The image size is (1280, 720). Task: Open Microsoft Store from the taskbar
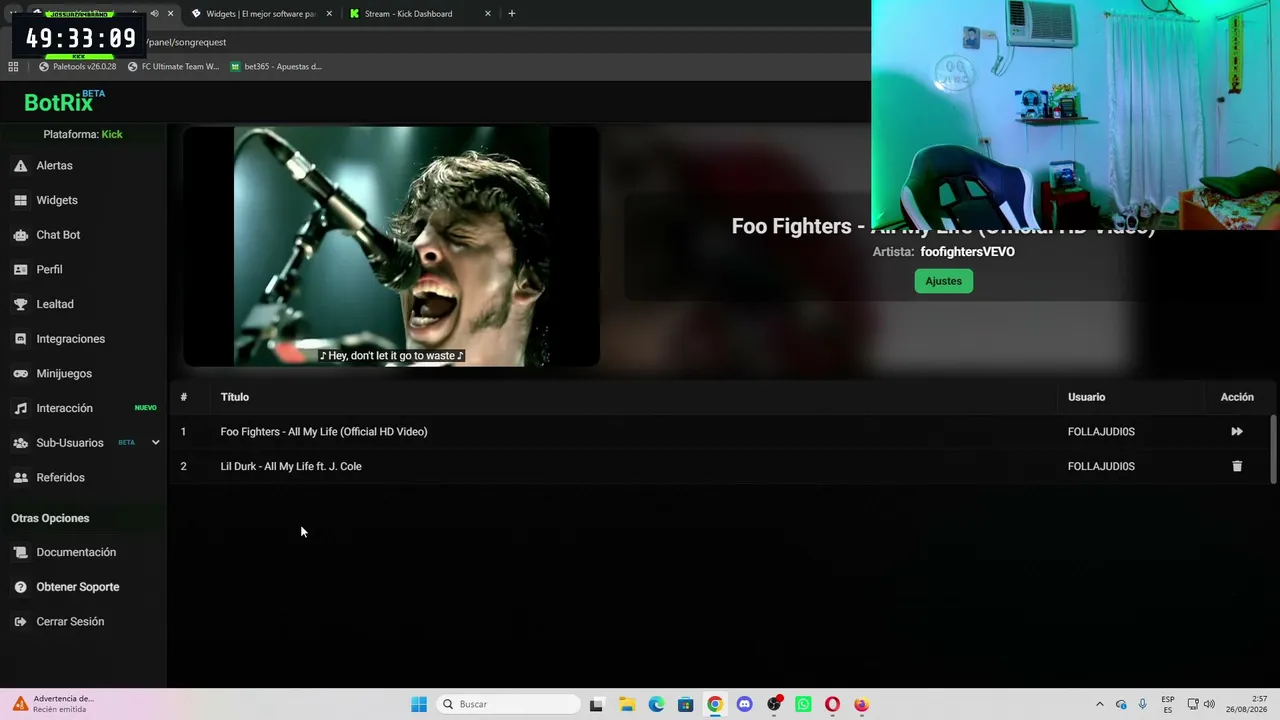pyautogui.click(x=685, y=705)
